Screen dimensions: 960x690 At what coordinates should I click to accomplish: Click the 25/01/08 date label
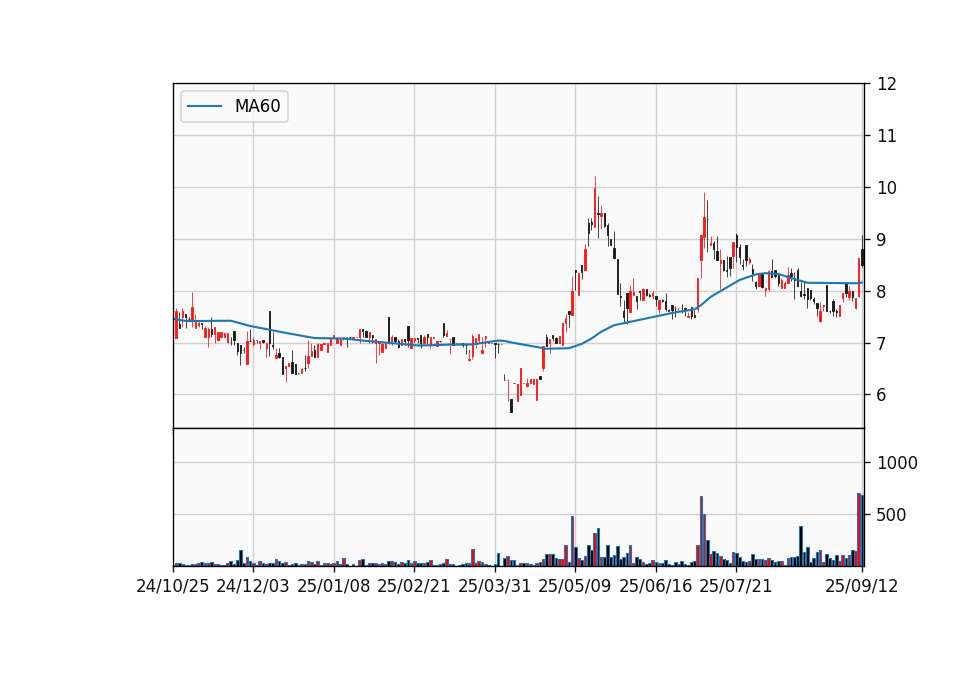click(334, 586)
